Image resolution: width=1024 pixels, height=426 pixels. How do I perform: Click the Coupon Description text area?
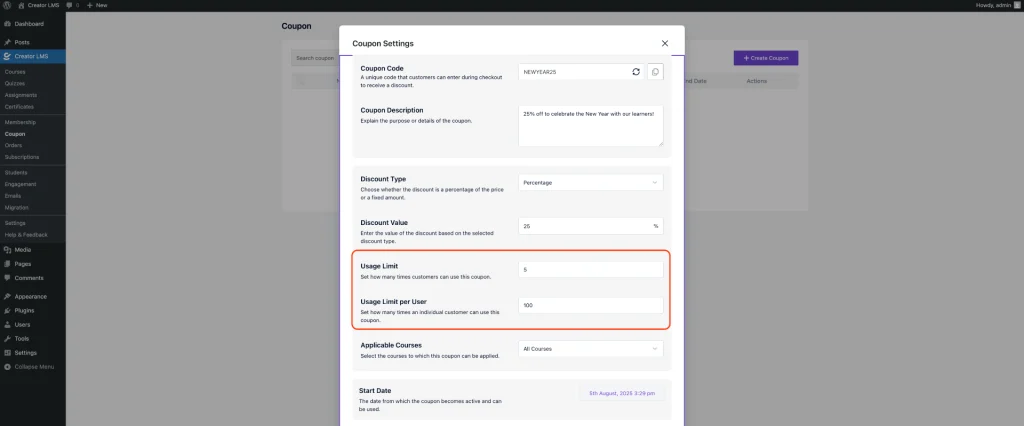click(x=590, y=126)
